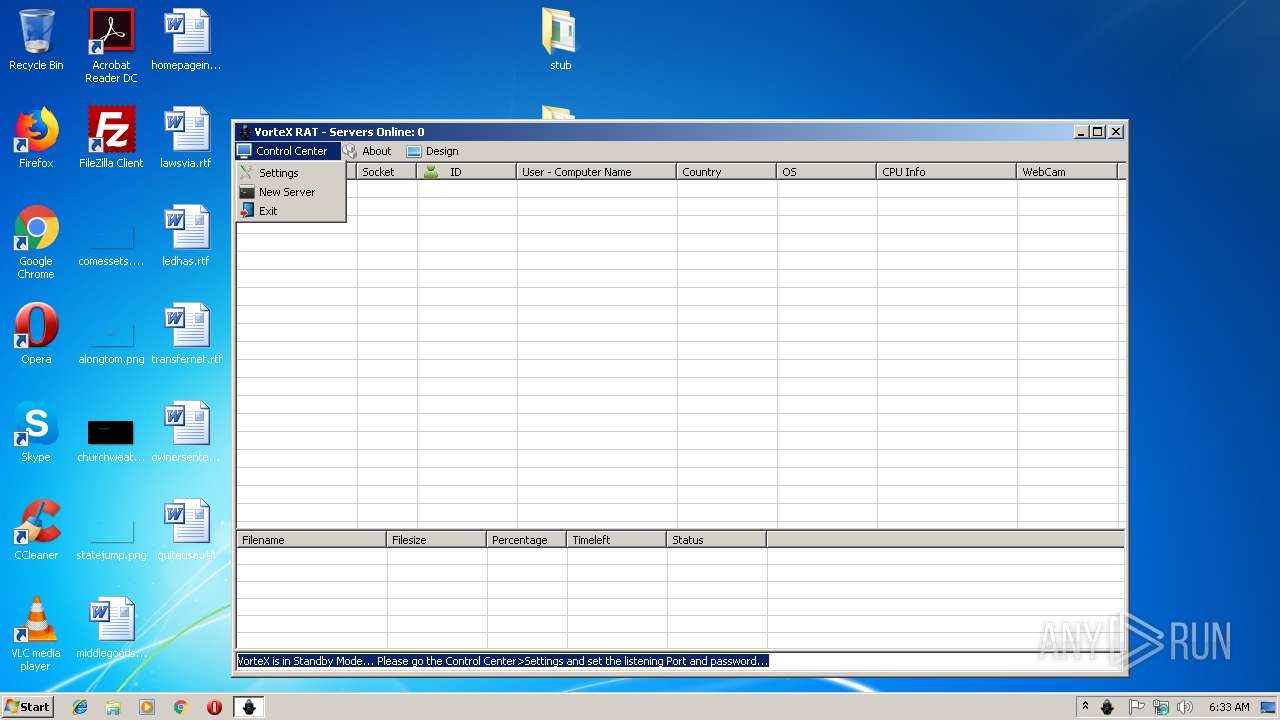Image resolution: width=1280 pixels, height=720 pixels.
Task: Open Windows Explorer from the taskbar
Action: 113,707
